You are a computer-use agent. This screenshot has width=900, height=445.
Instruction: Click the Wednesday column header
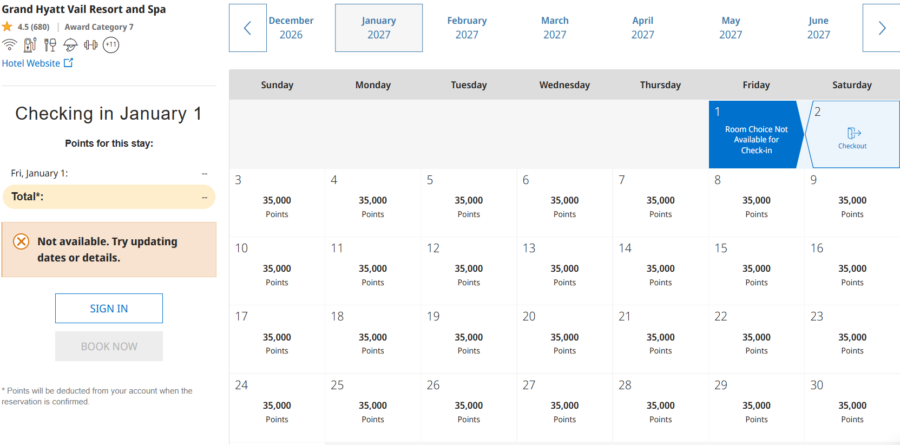click(x=564, y=85)
